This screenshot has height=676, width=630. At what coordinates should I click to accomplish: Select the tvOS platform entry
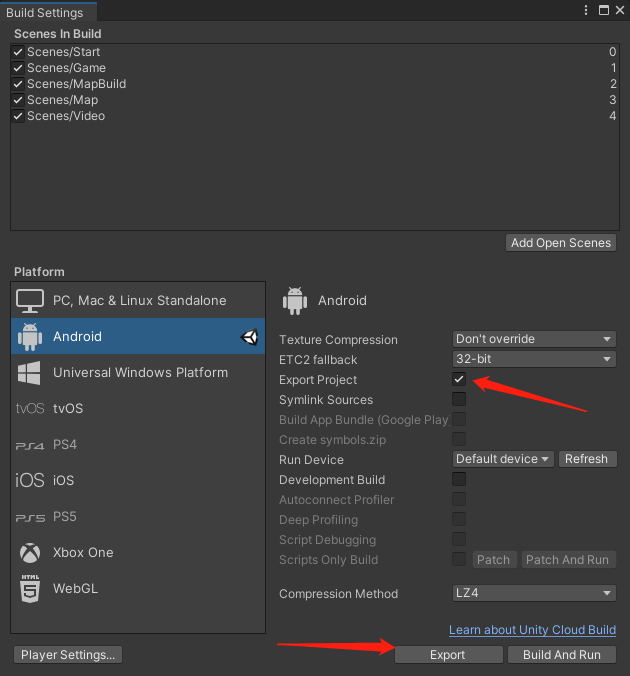138,408
